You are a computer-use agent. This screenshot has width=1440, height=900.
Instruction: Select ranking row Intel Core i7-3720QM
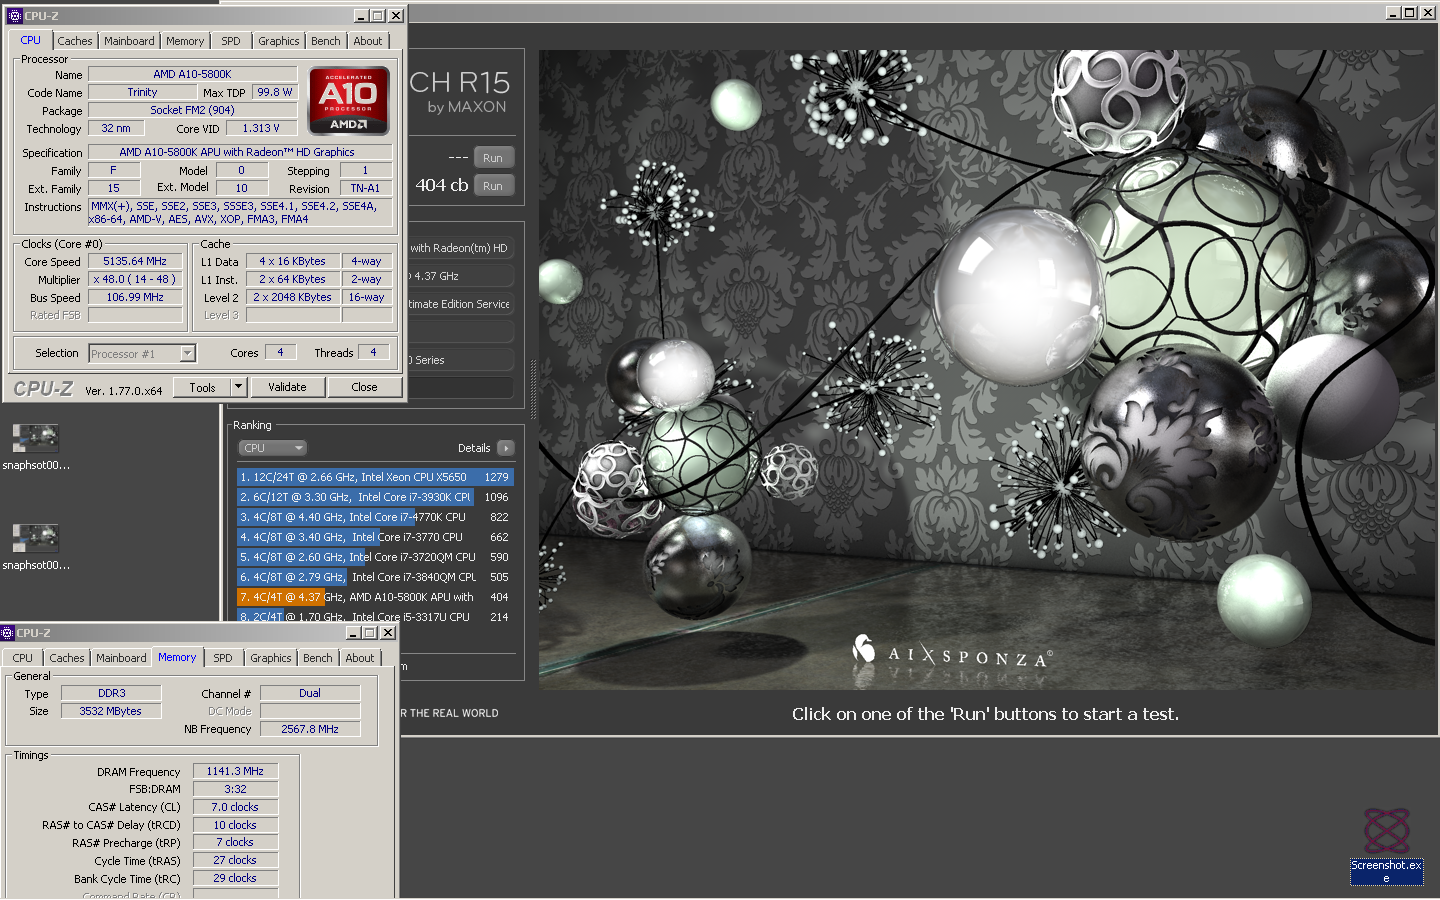375,557
